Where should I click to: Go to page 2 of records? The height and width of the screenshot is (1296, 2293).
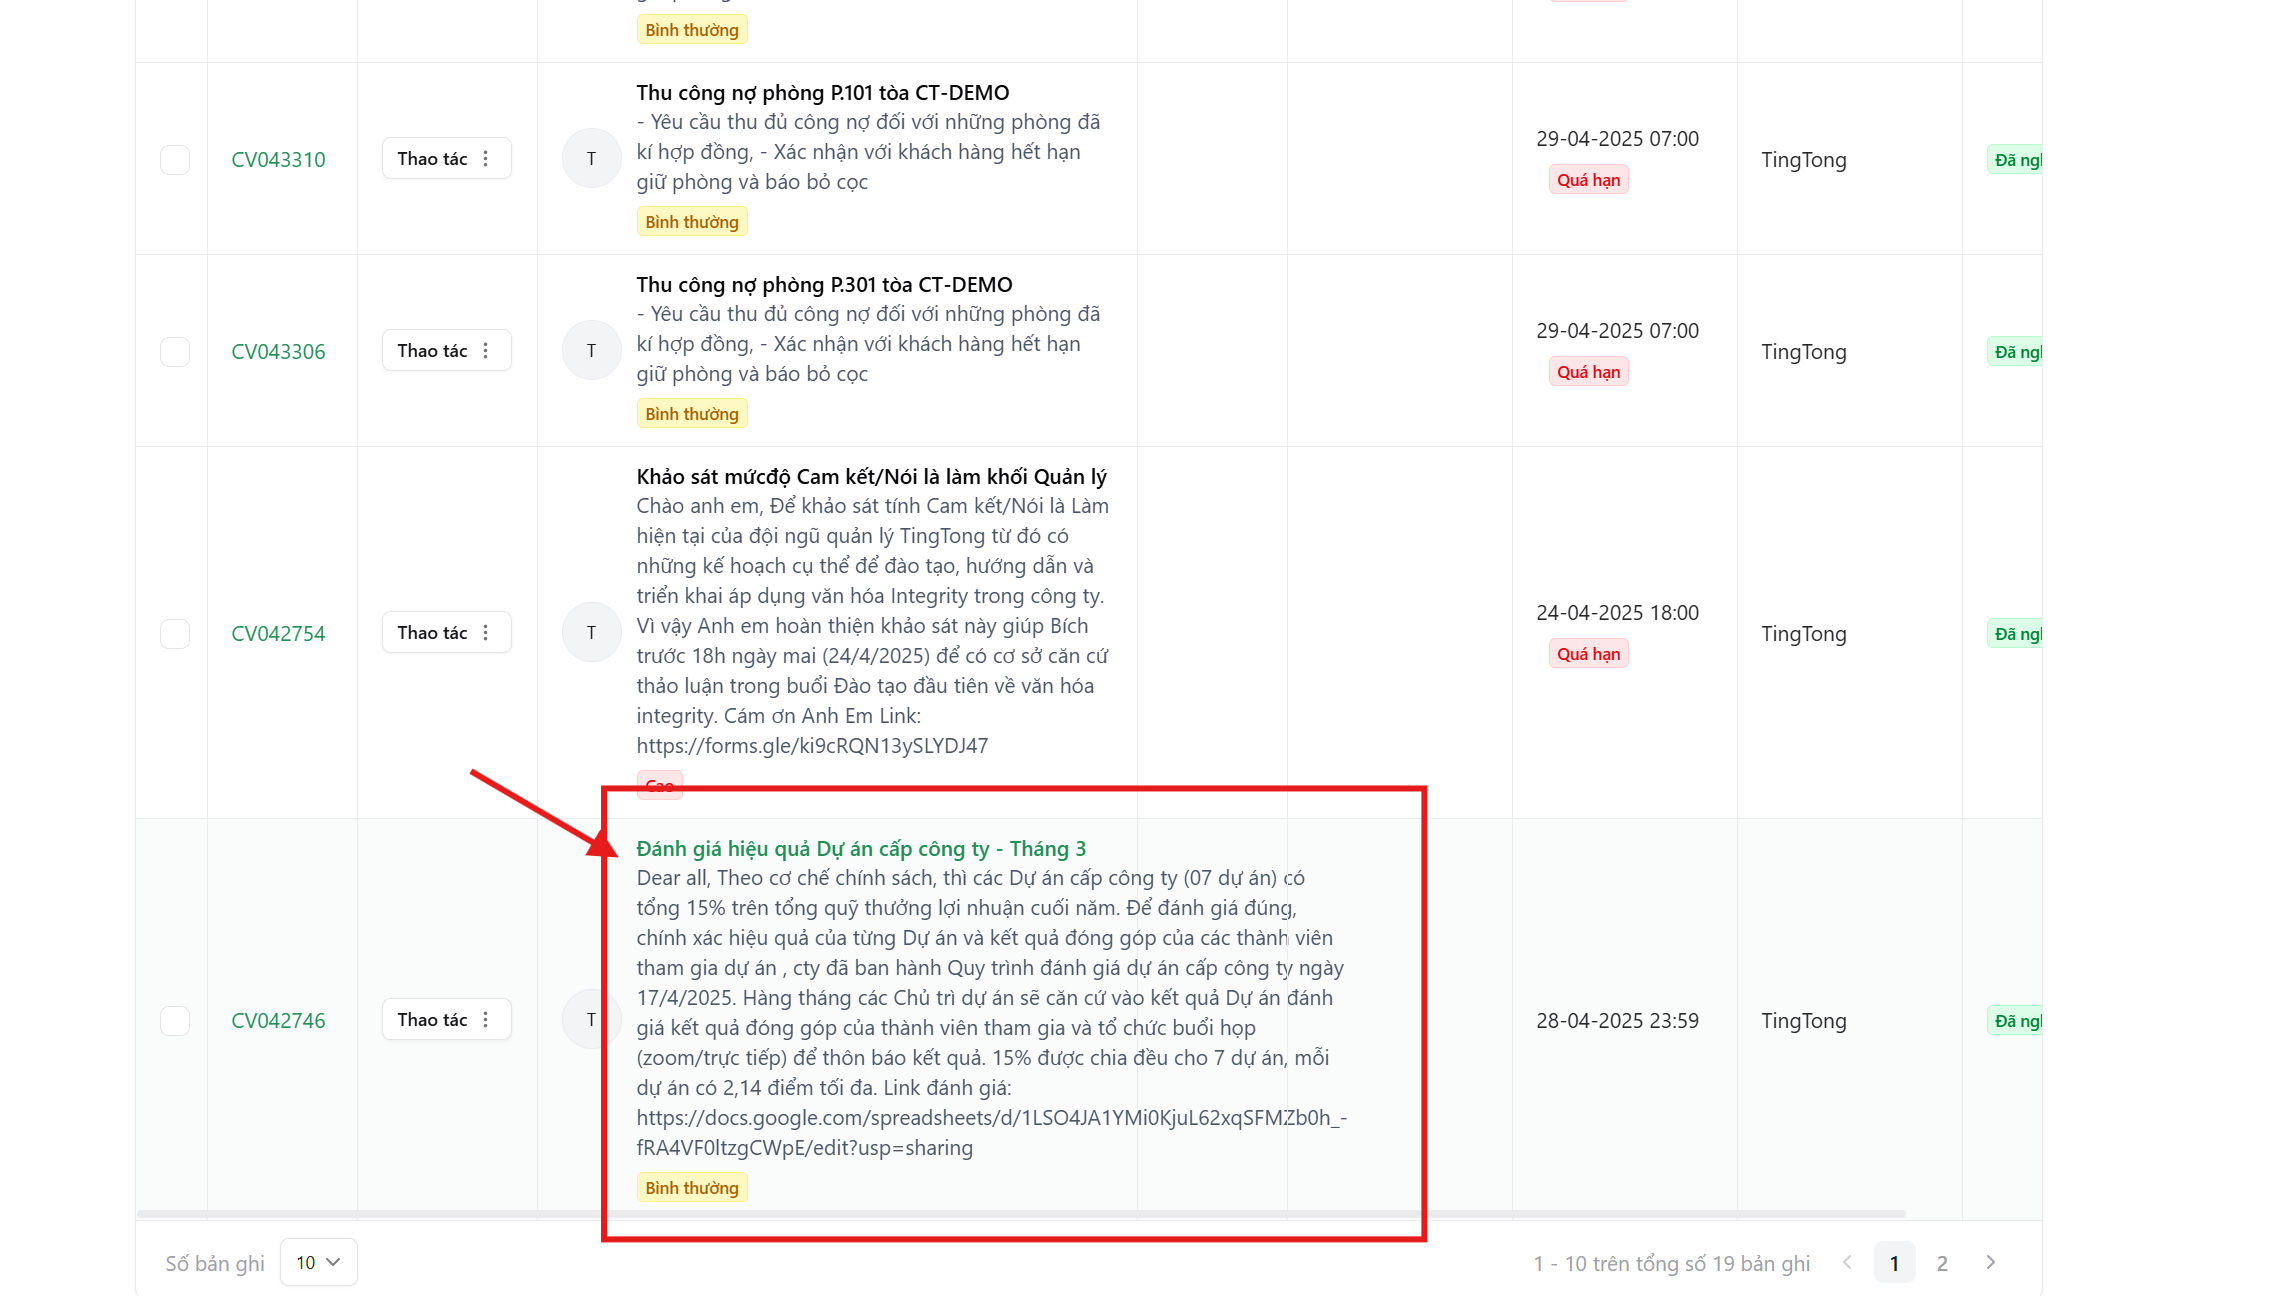(1942, 1263)
